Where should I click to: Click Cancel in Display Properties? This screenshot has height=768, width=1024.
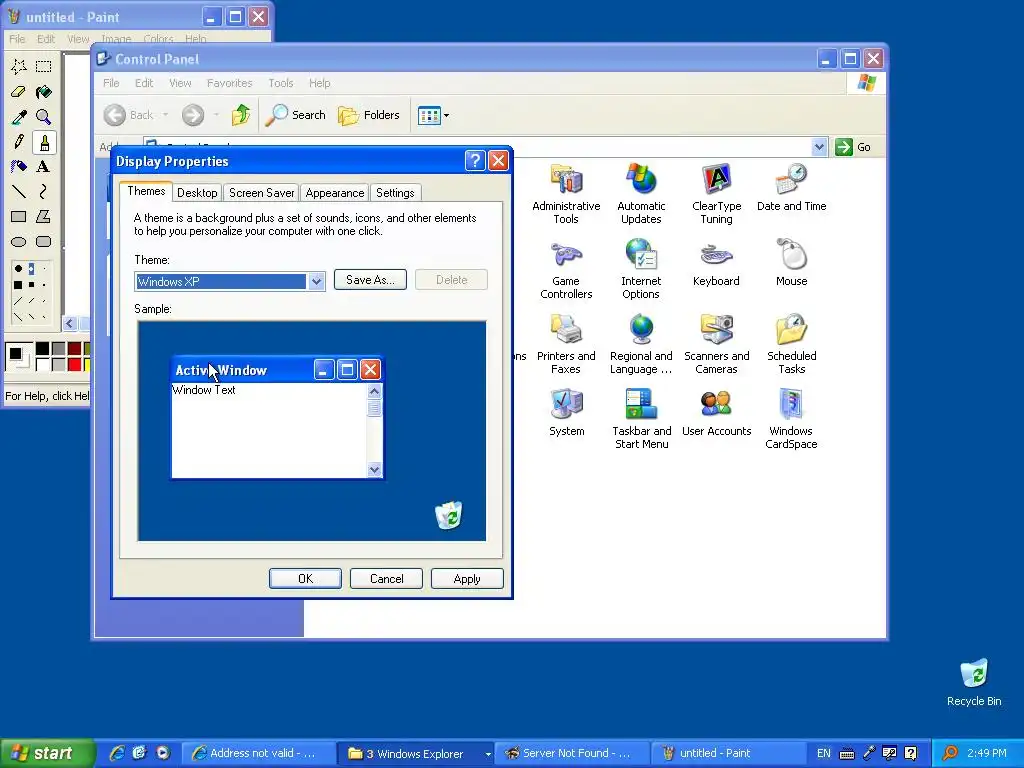tap(387, 579)
